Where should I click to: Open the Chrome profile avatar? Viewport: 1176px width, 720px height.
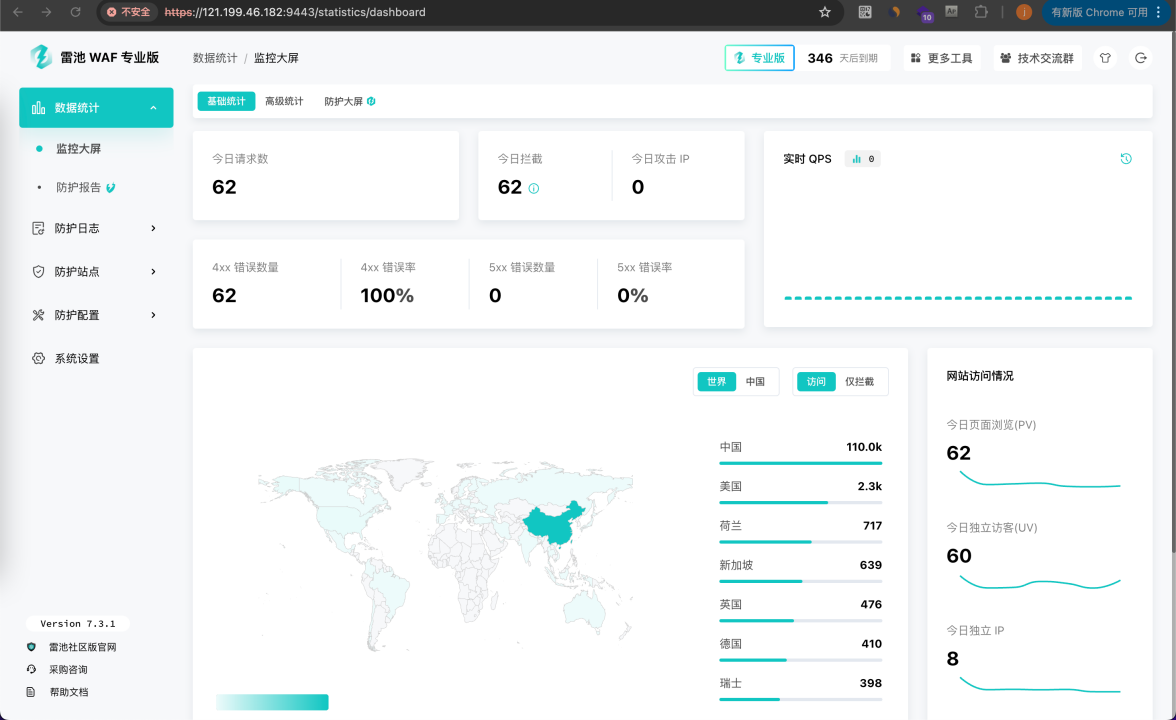coord(1024,12)
